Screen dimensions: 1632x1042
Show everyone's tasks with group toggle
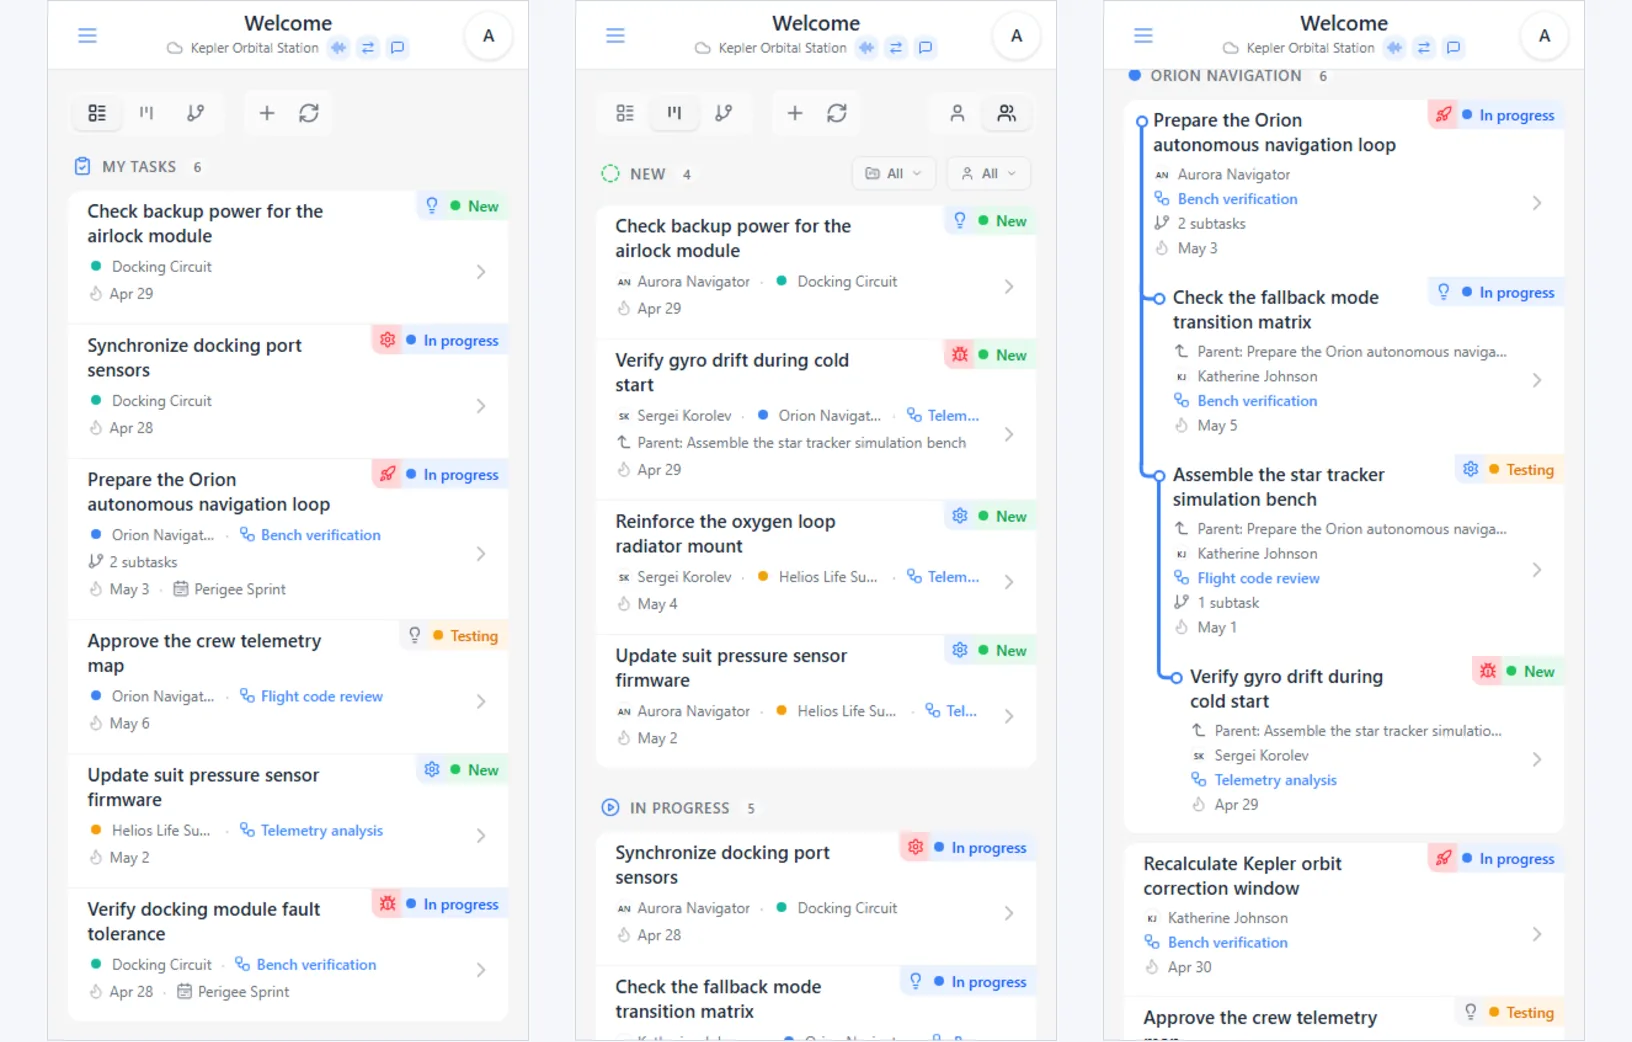pyautogui.click(x=1006, y=113)
